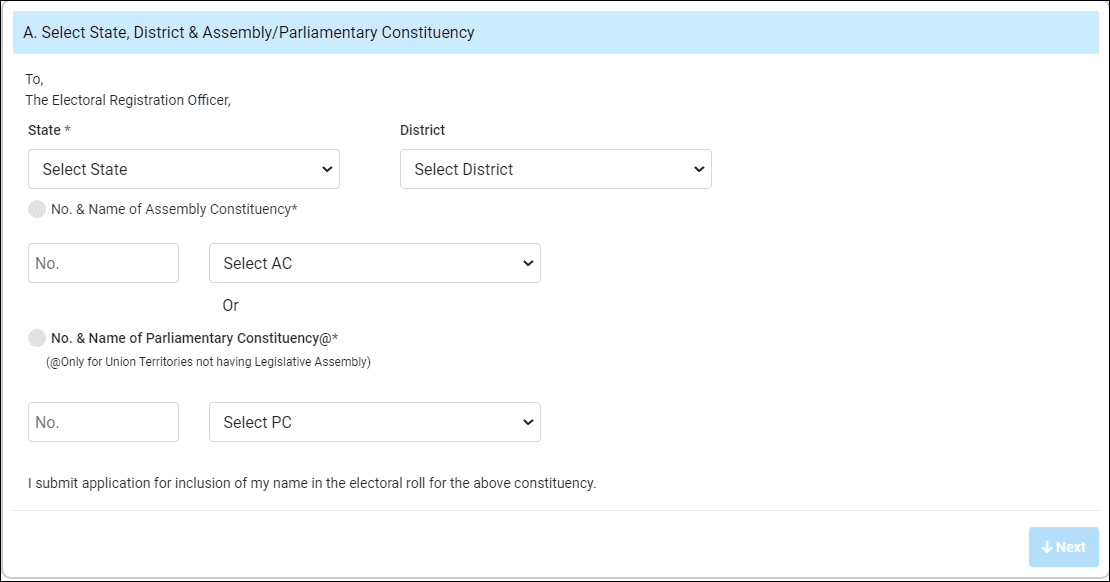Click the "District" field label
Image resolution: width=1110 pixels, height=582 pixels.
422,130
